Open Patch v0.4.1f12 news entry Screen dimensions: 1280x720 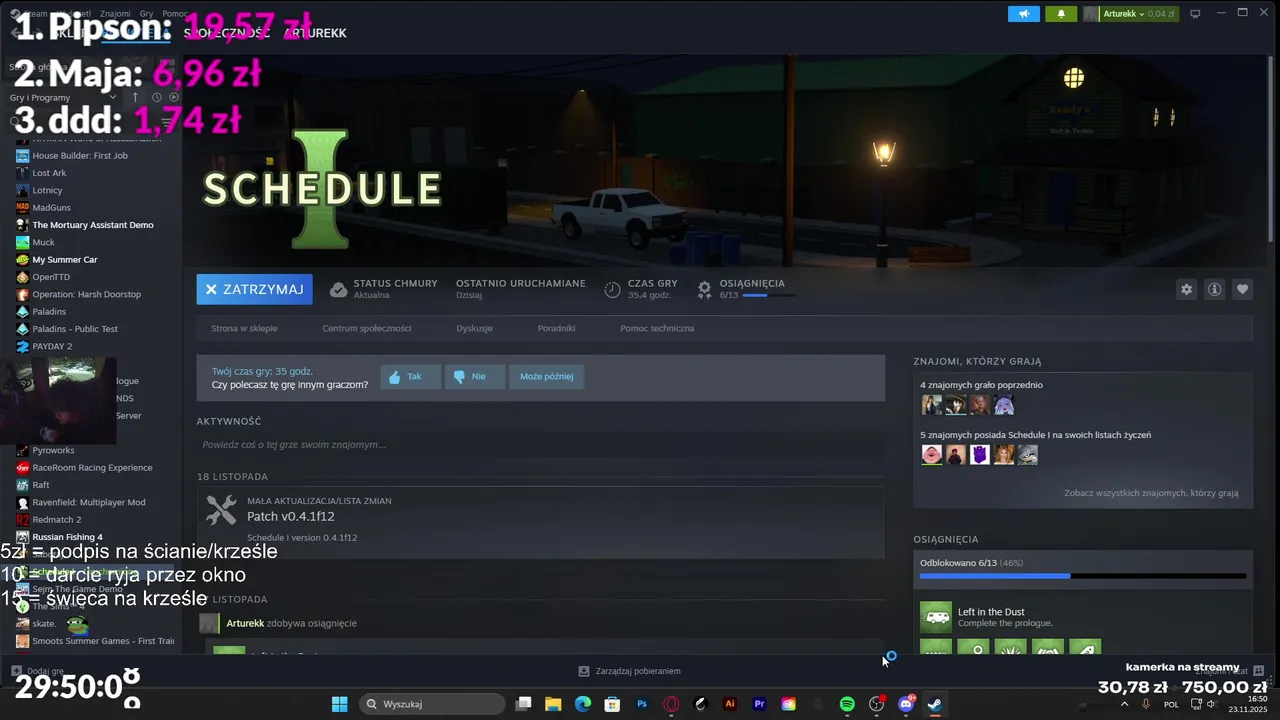tap(291, 517)
